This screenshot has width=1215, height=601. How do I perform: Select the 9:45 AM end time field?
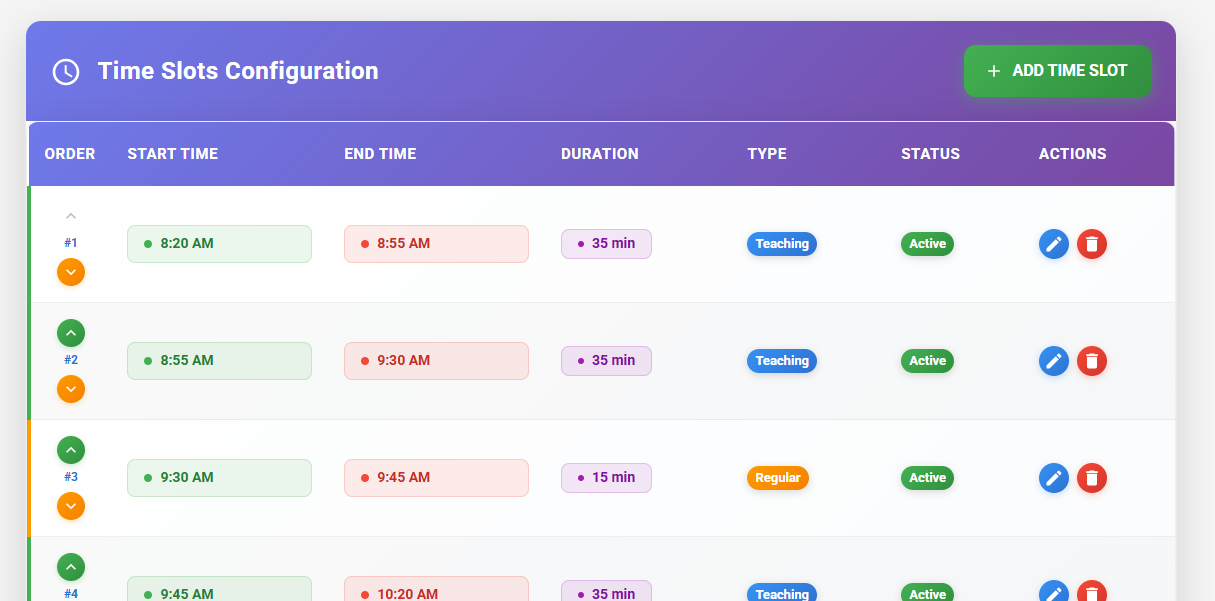click(x=436, y=478)
